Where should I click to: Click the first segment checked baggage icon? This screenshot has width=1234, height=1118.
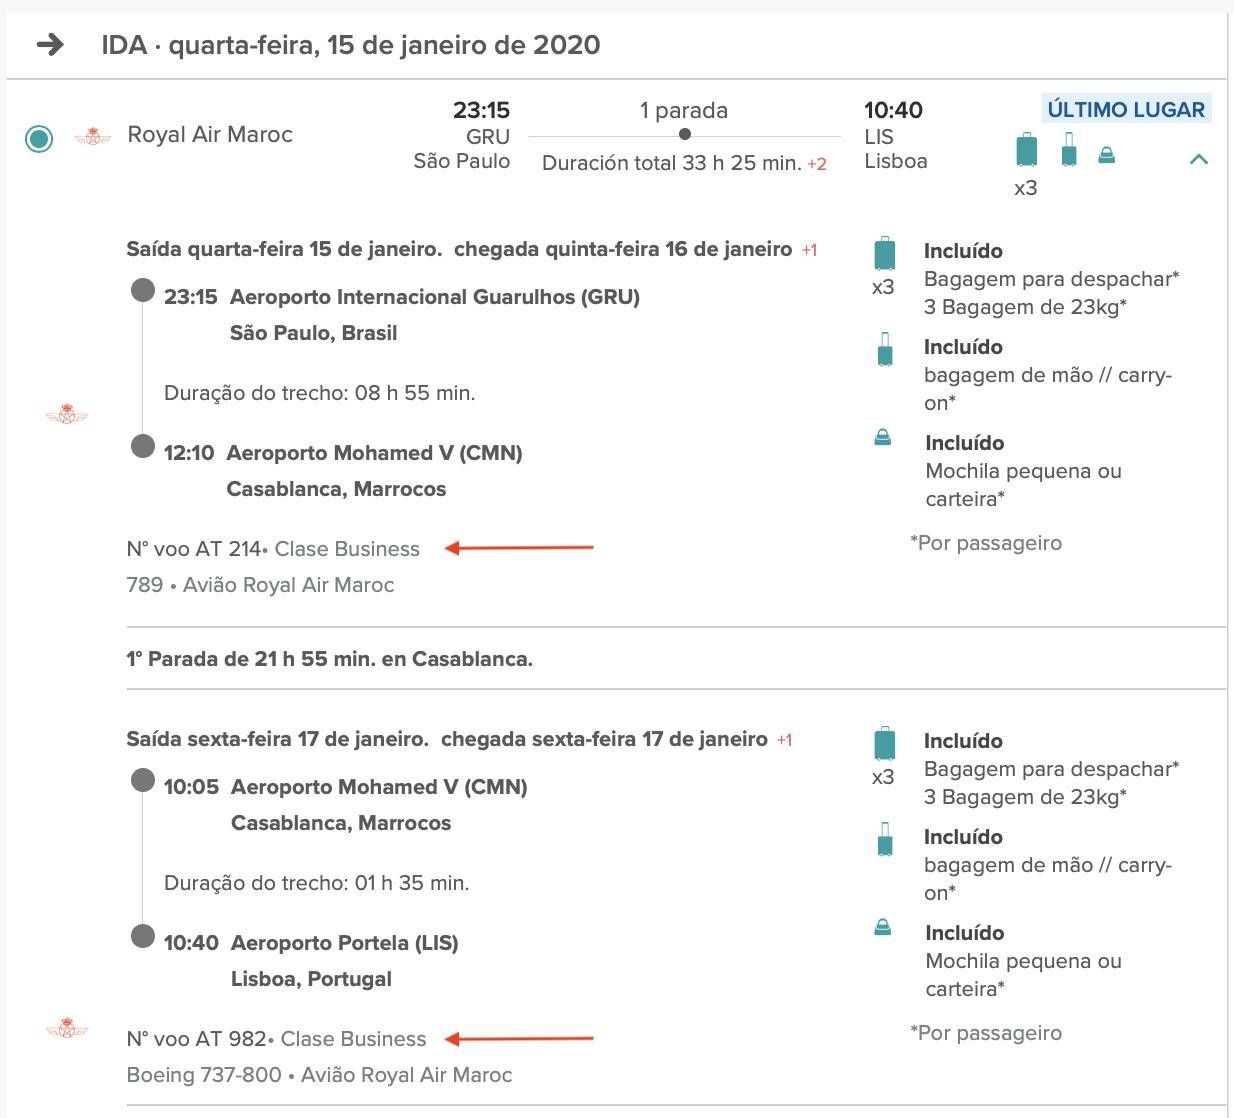(884, 254)
